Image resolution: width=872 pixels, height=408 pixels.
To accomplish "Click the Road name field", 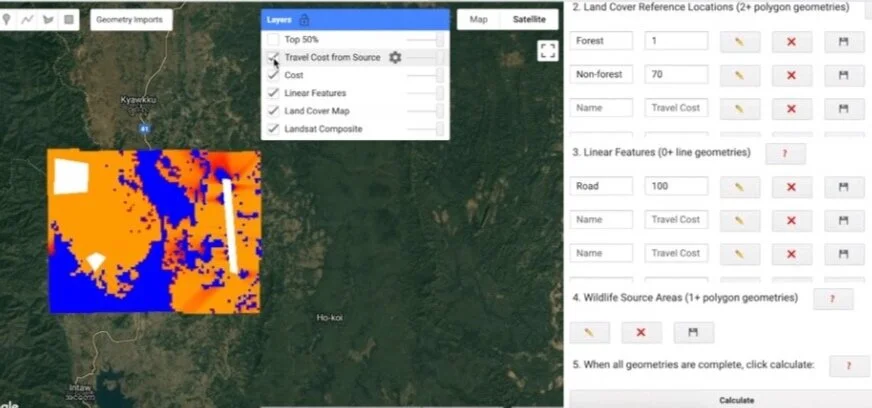I will (x=601, y=186).
